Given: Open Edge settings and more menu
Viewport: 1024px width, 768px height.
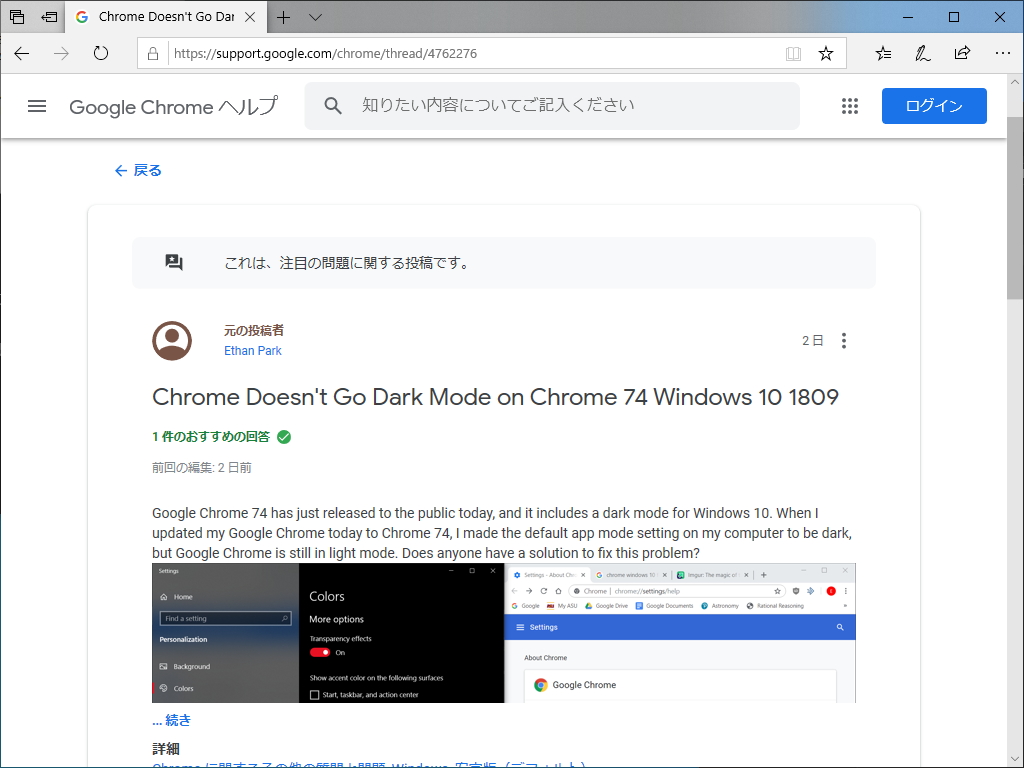Looking at the screenshot, I should point(1002,54).
